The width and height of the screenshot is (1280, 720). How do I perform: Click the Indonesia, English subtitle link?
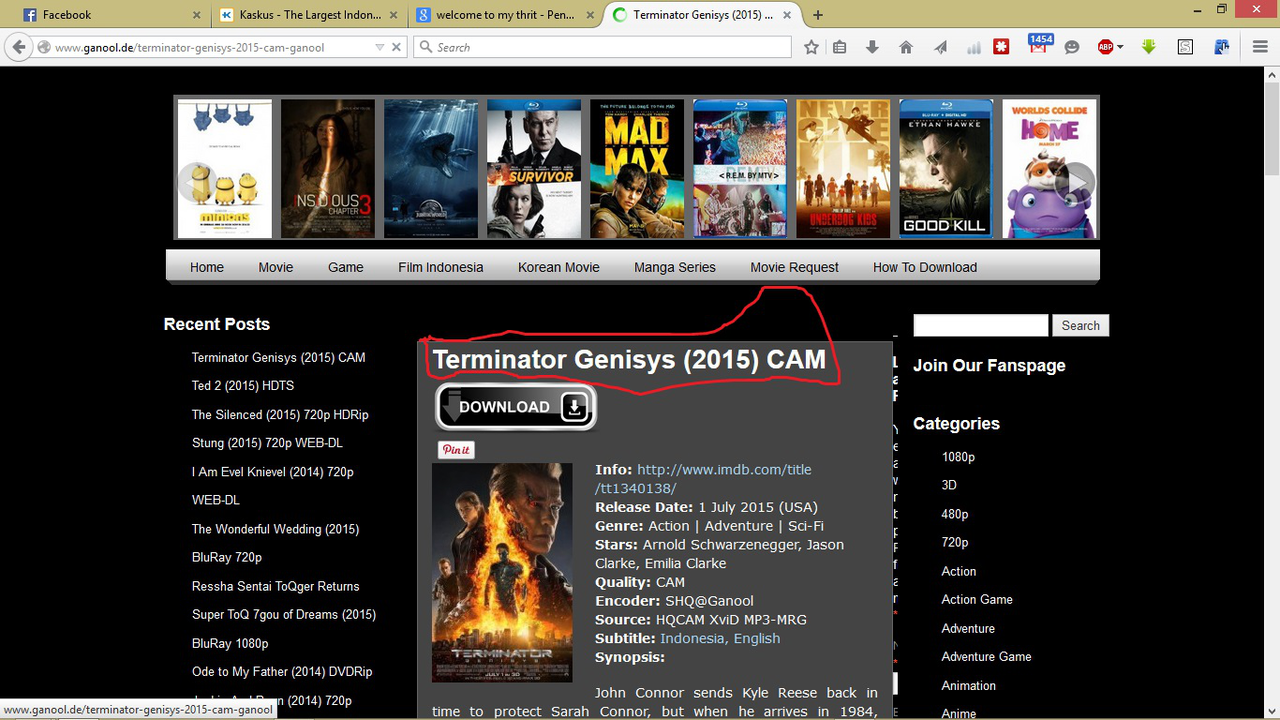[720, 638]
